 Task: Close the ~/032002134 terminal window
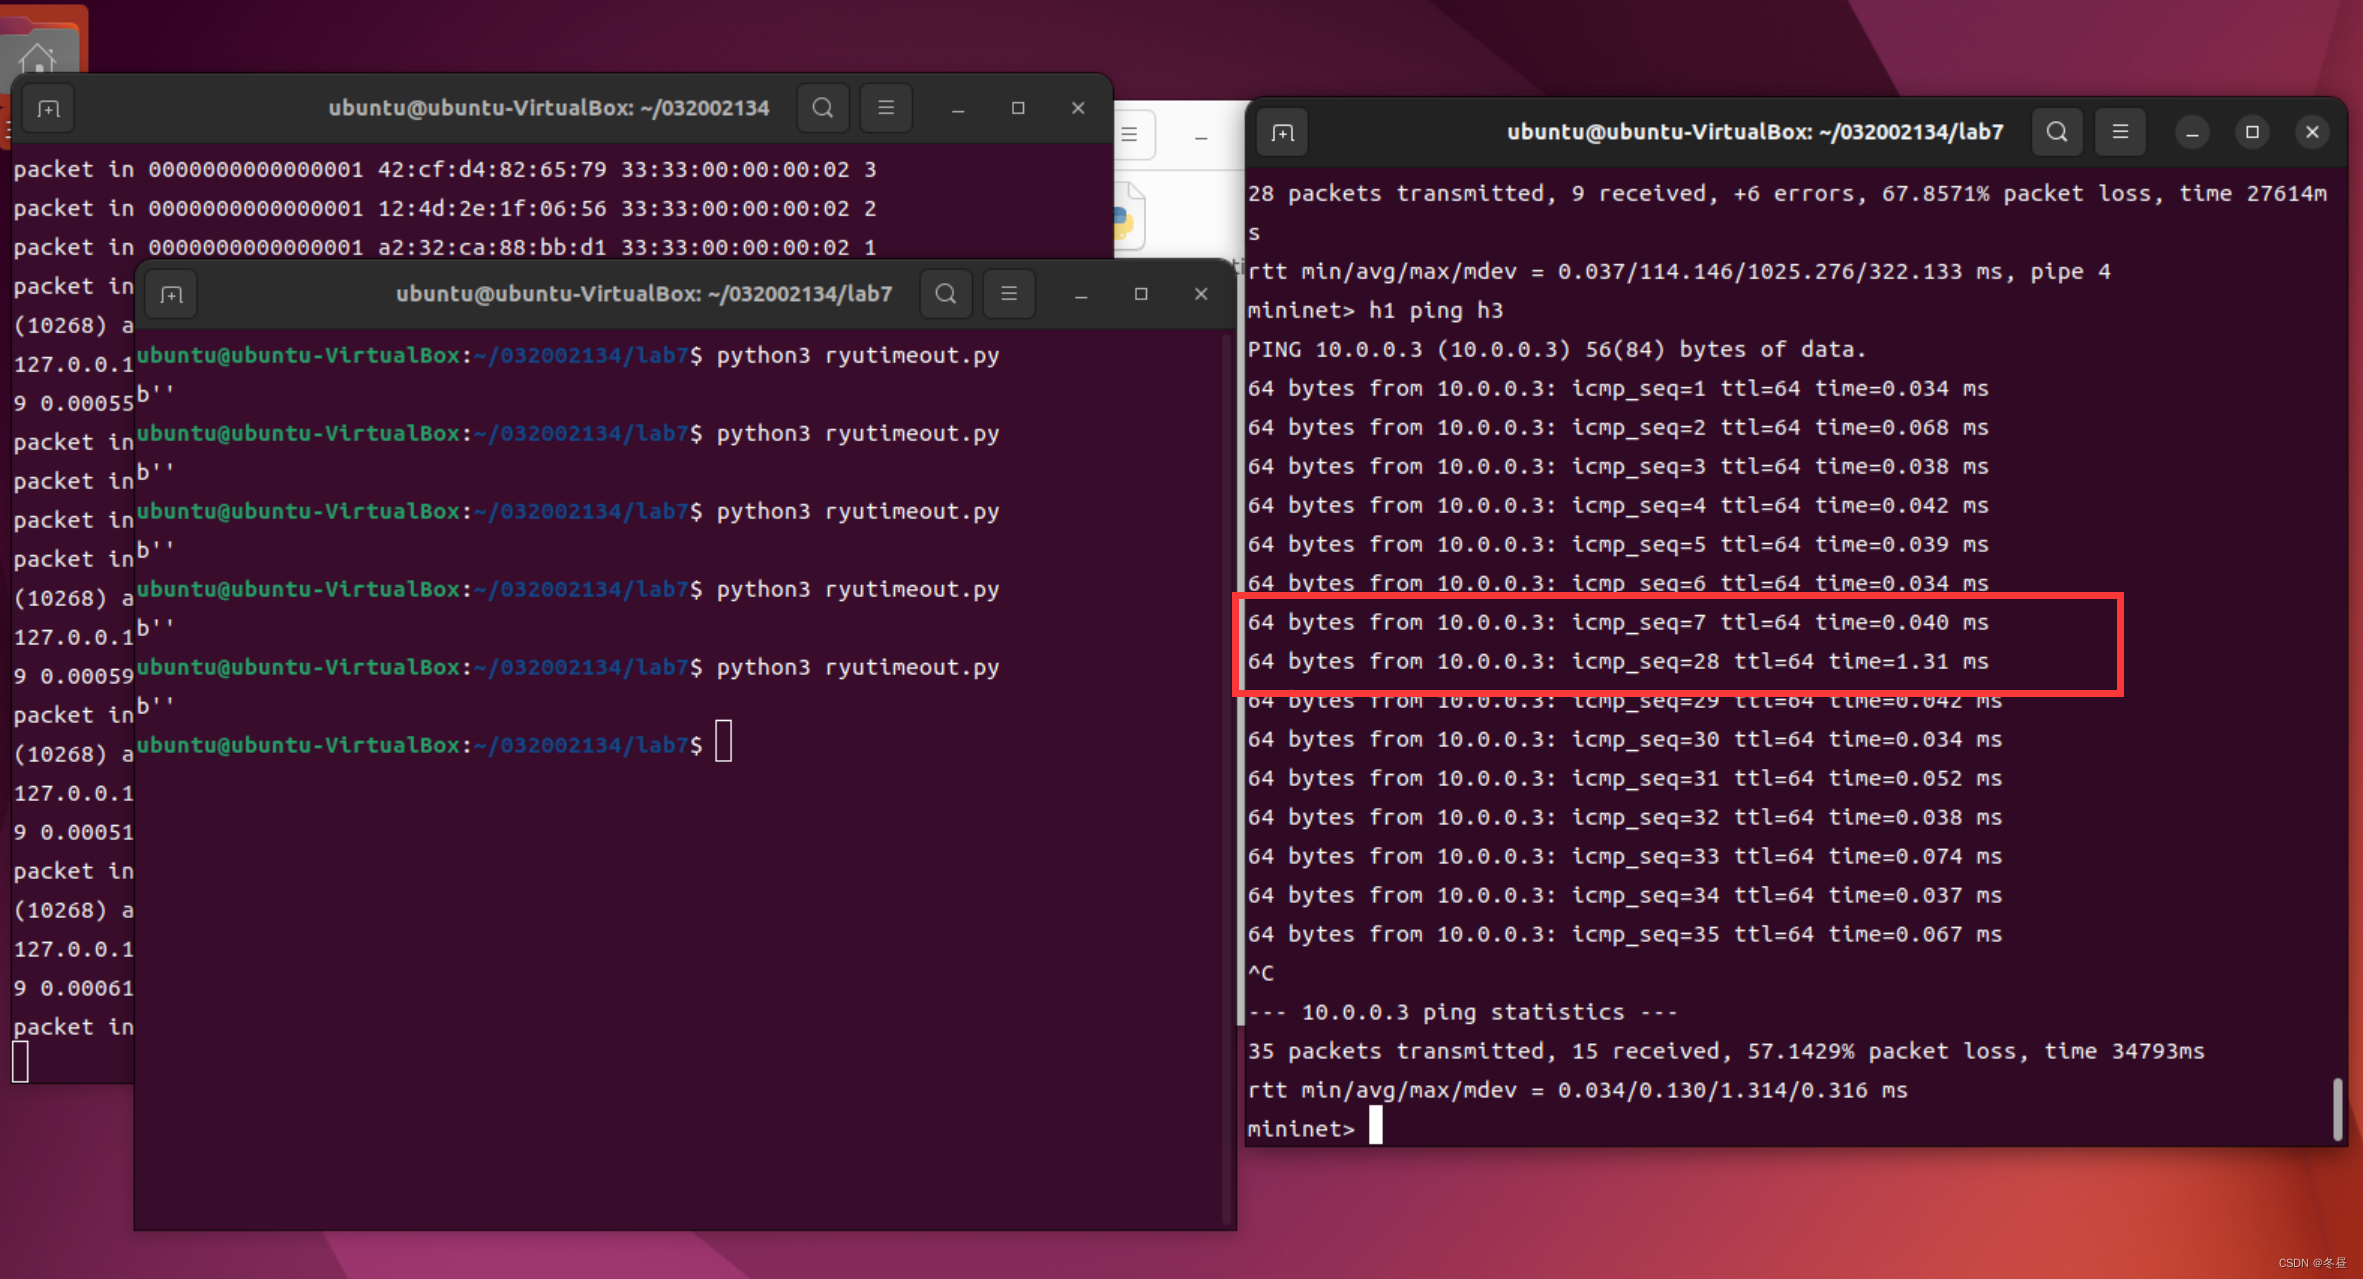coord(1078,108)
